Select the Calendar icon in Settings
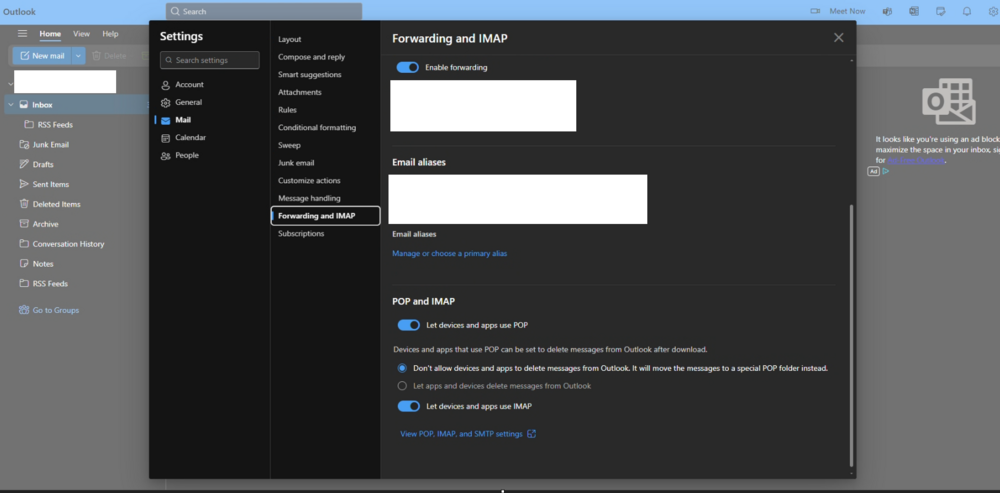 pos(166,138)
